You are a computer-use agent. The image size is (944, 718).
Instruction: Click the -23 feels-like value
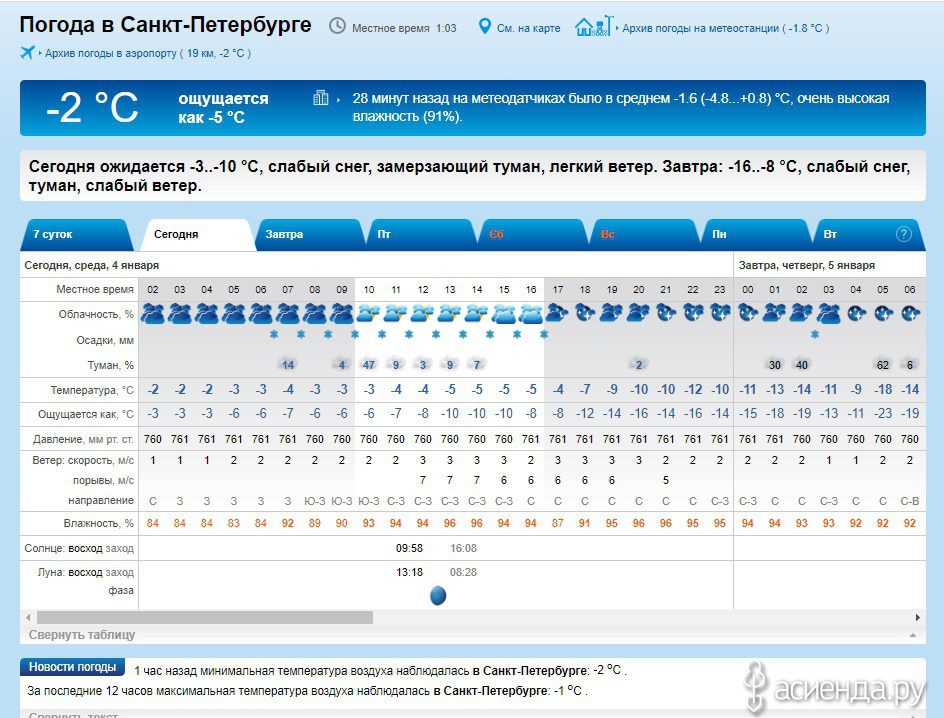click(x=883, y=413)
